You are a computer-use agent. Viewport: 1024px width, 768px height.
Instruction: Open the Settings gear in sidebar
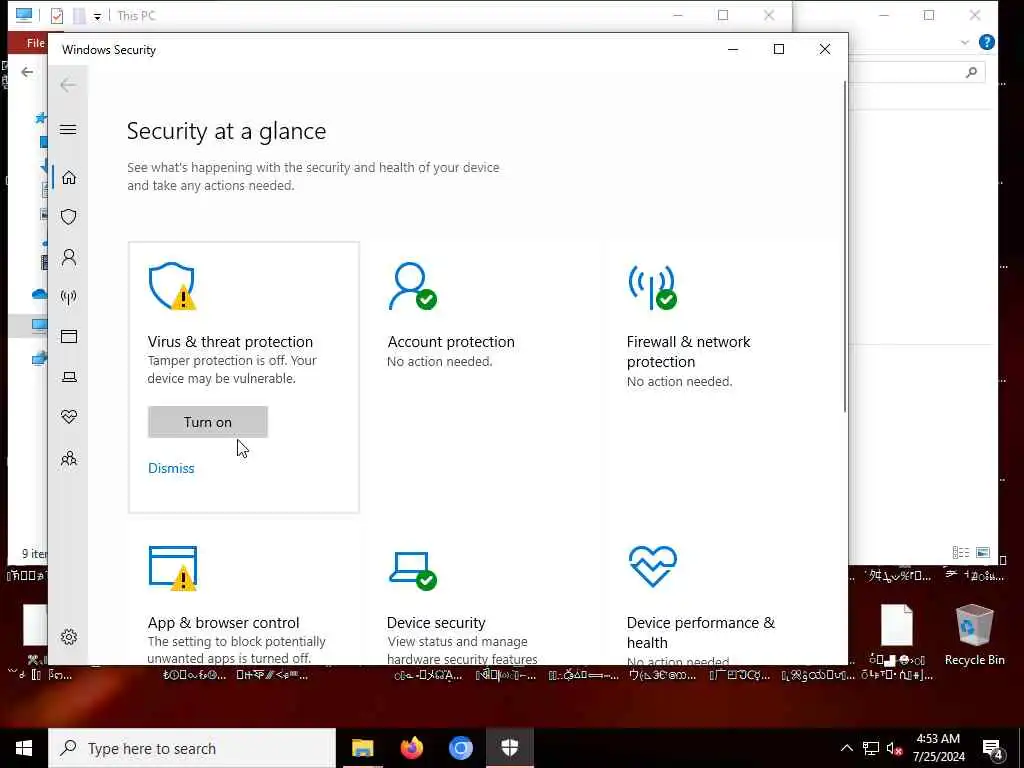coord(69,637)
